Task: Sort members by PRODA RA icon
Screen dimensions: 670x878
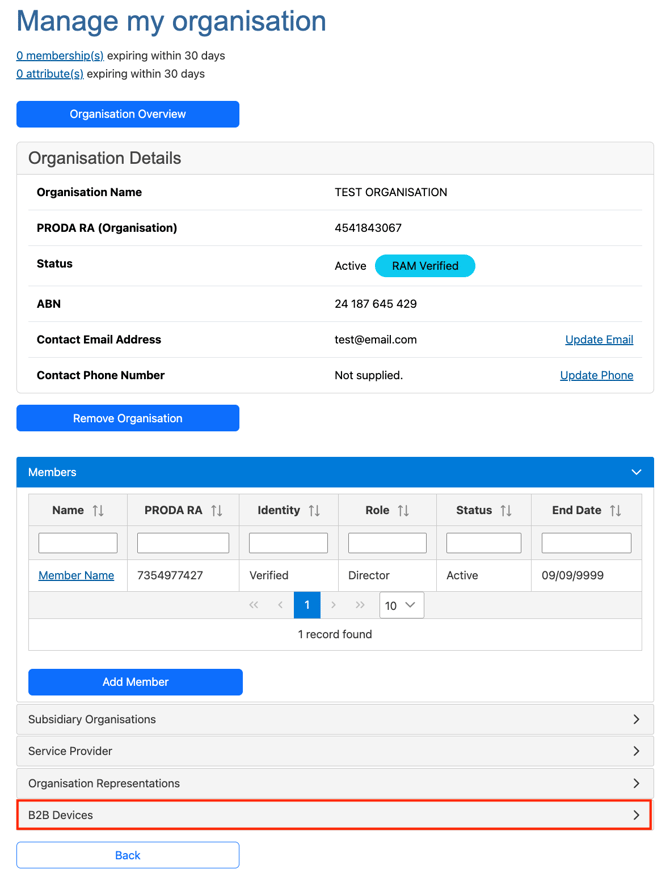Action: 217,511
